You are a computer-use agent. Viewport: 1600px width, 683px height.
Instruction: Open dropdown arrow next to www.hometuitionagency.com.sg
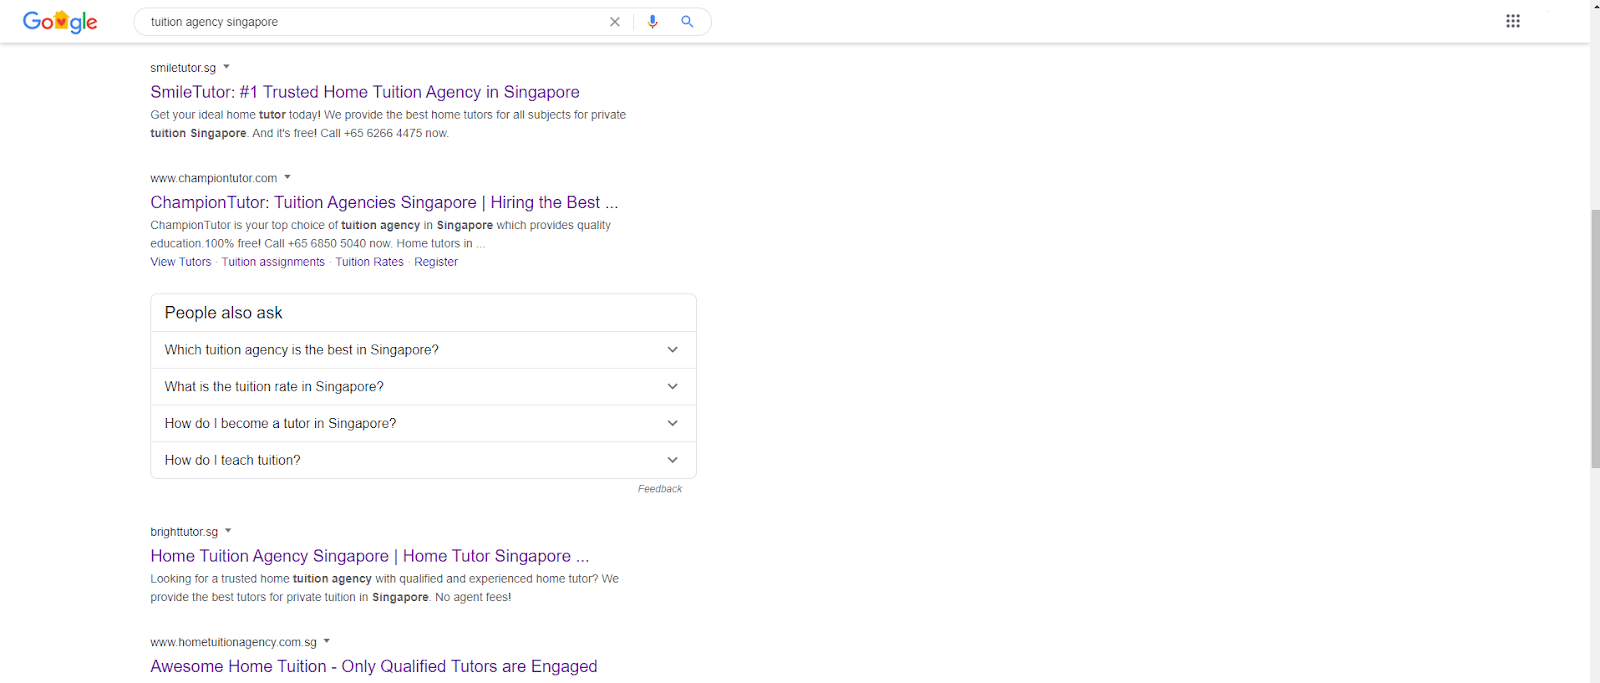(x=327, y=641)
